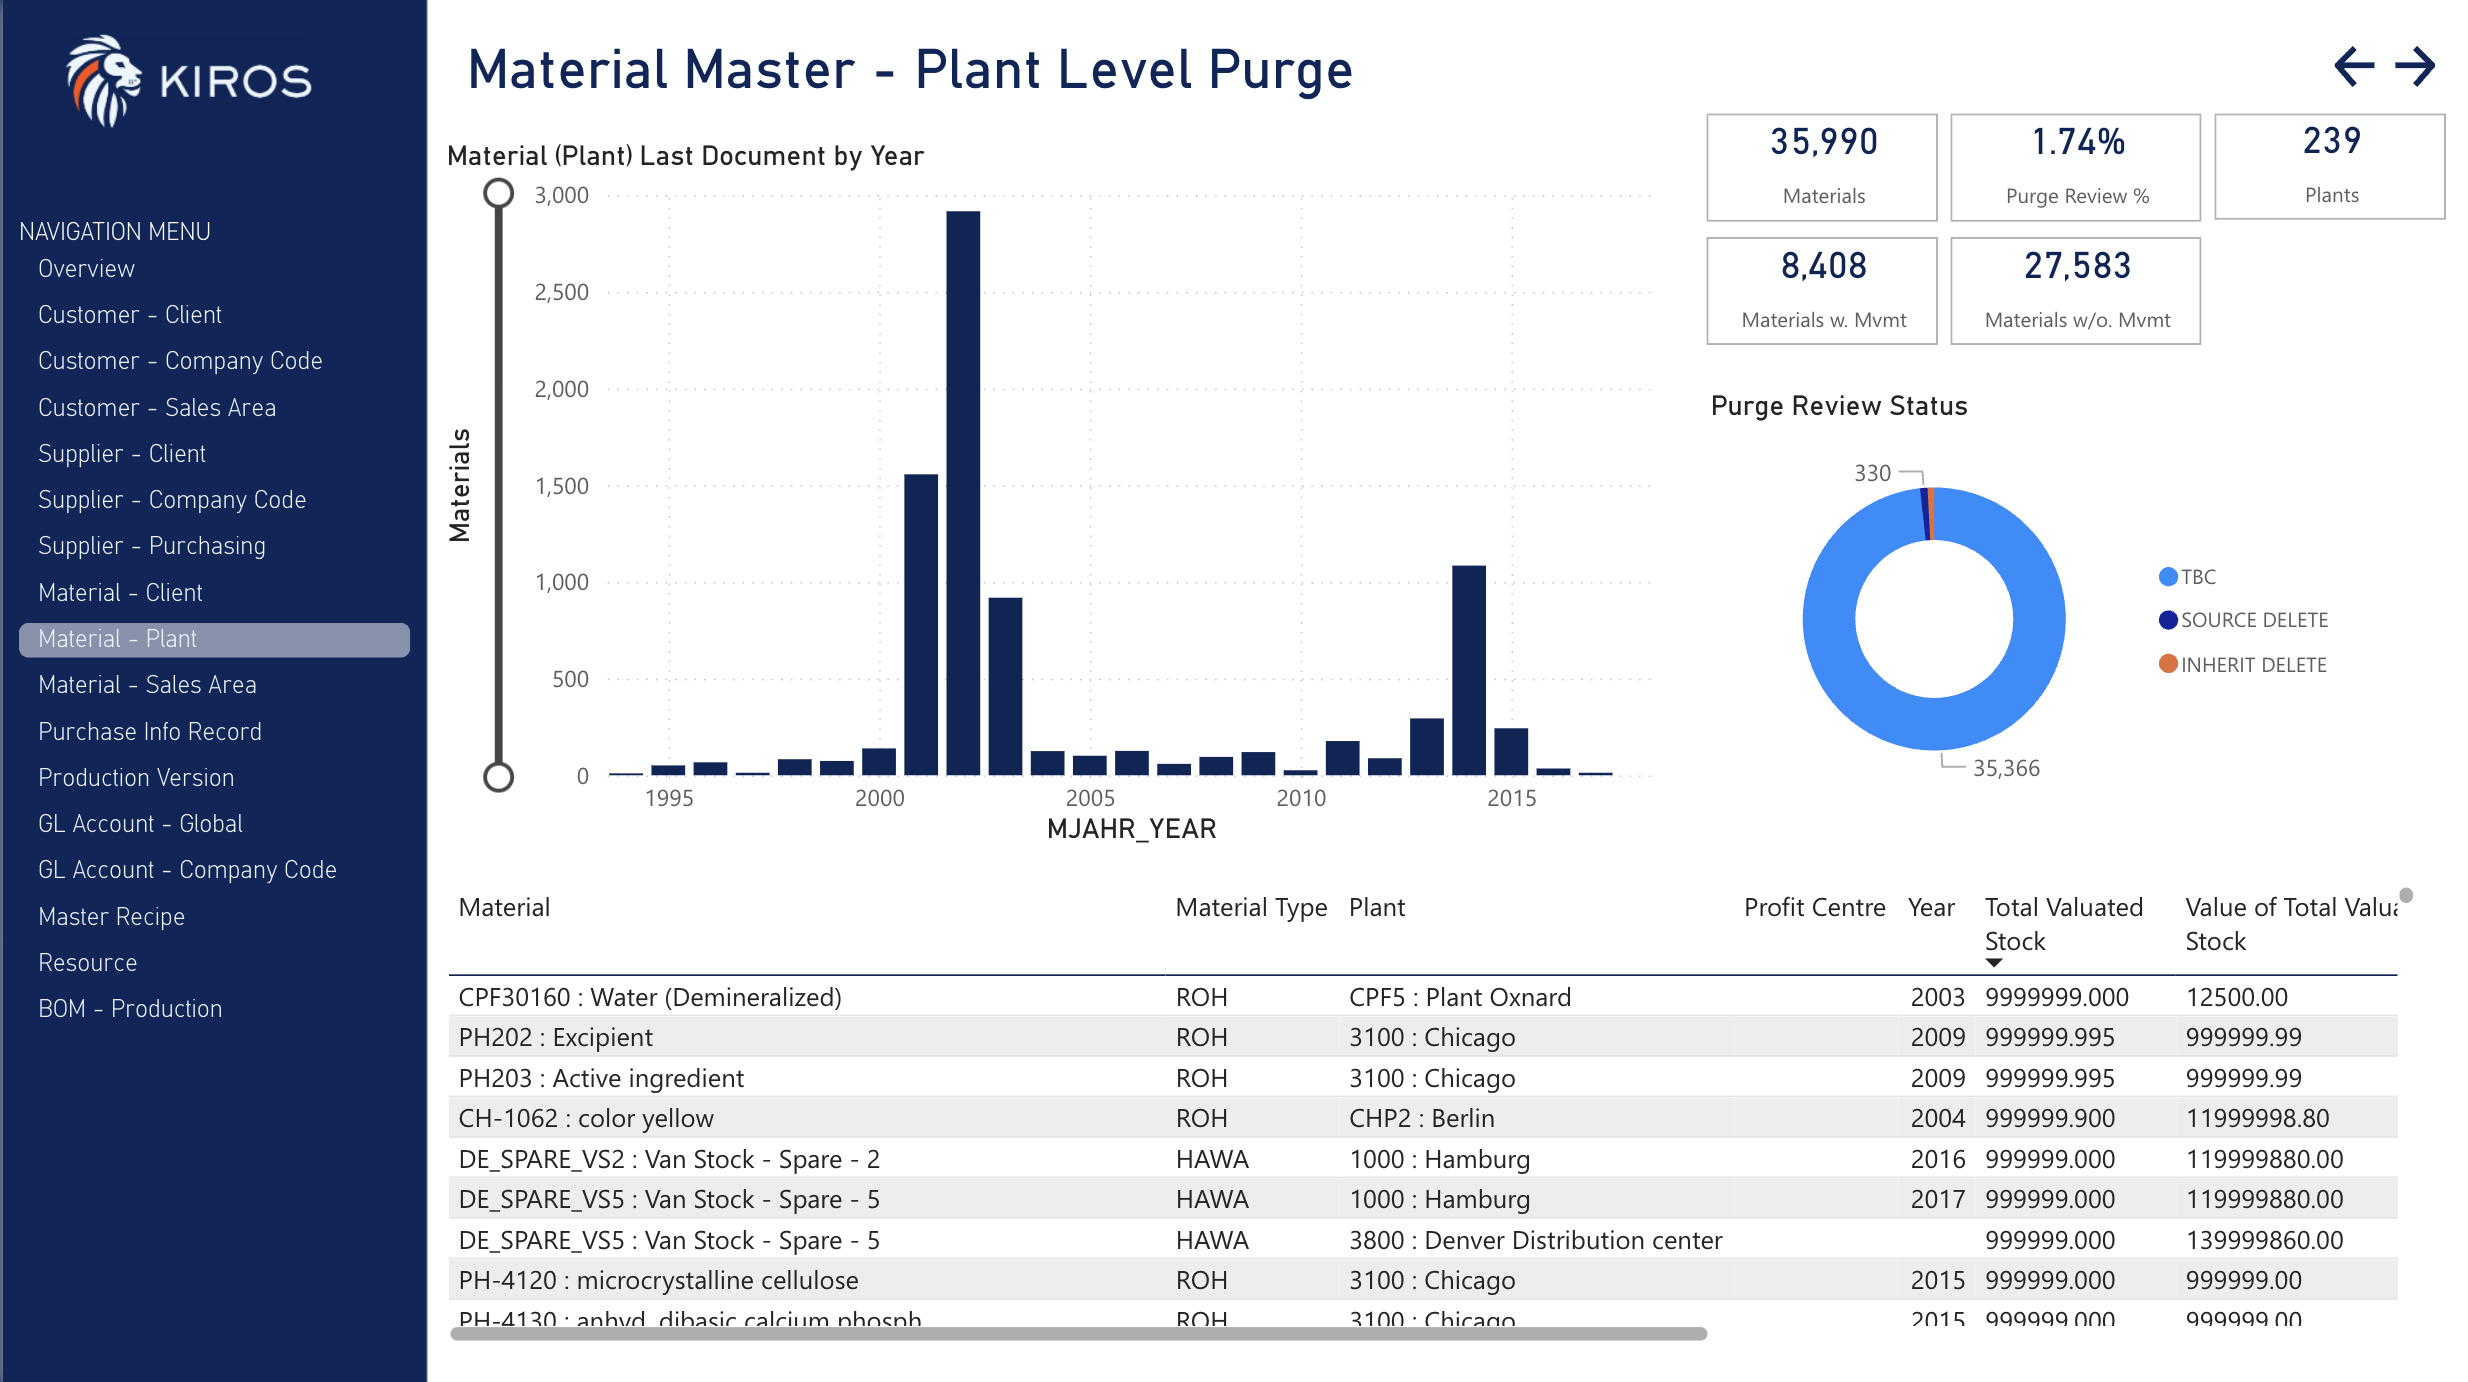
Task: Click the forward arrow navigation icon
Action: [x=2415, y=67]
